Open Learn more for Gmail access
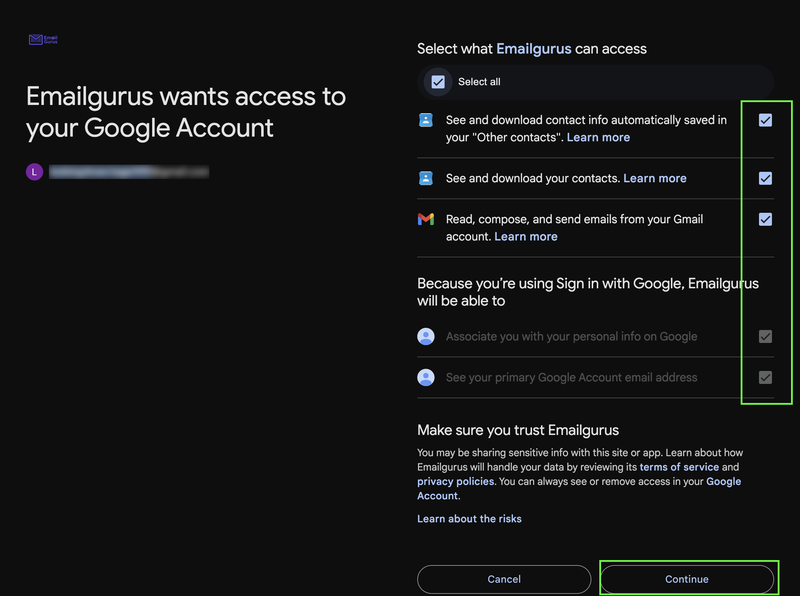800x596 pixels. coord(526,236)
